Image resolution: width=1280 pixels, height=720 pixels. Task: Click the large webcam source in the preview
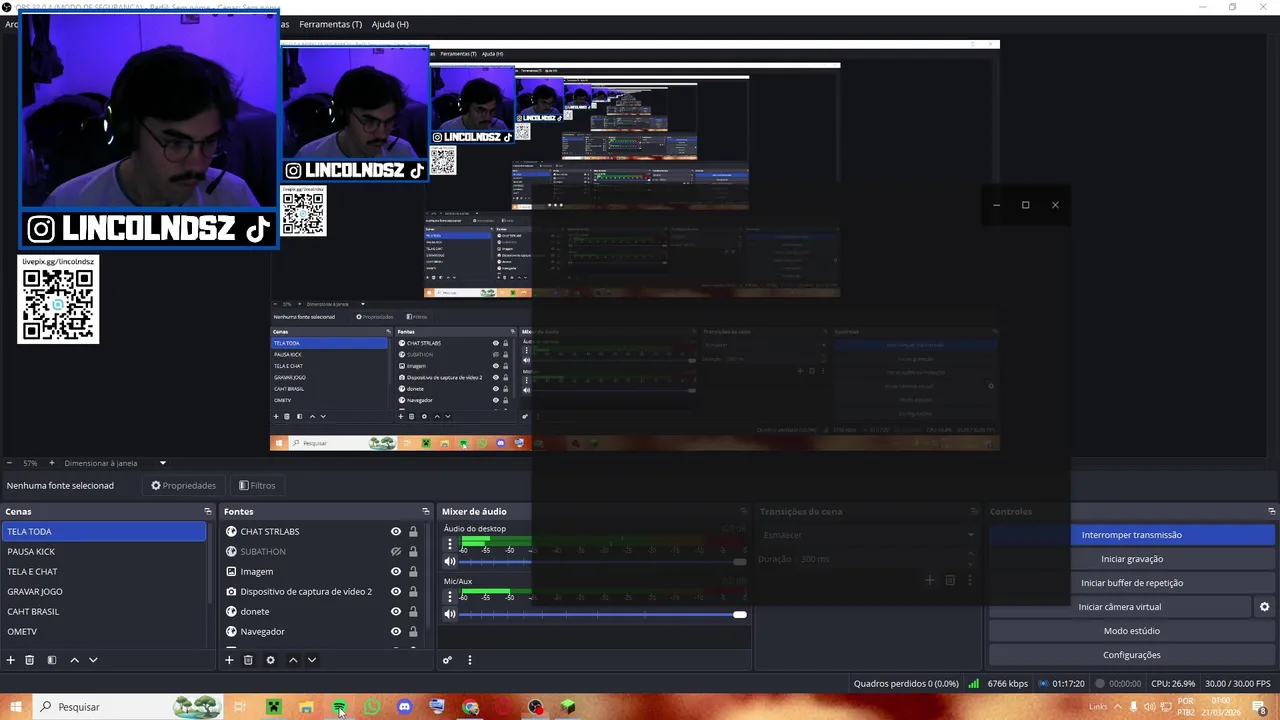tap(149, 130)
